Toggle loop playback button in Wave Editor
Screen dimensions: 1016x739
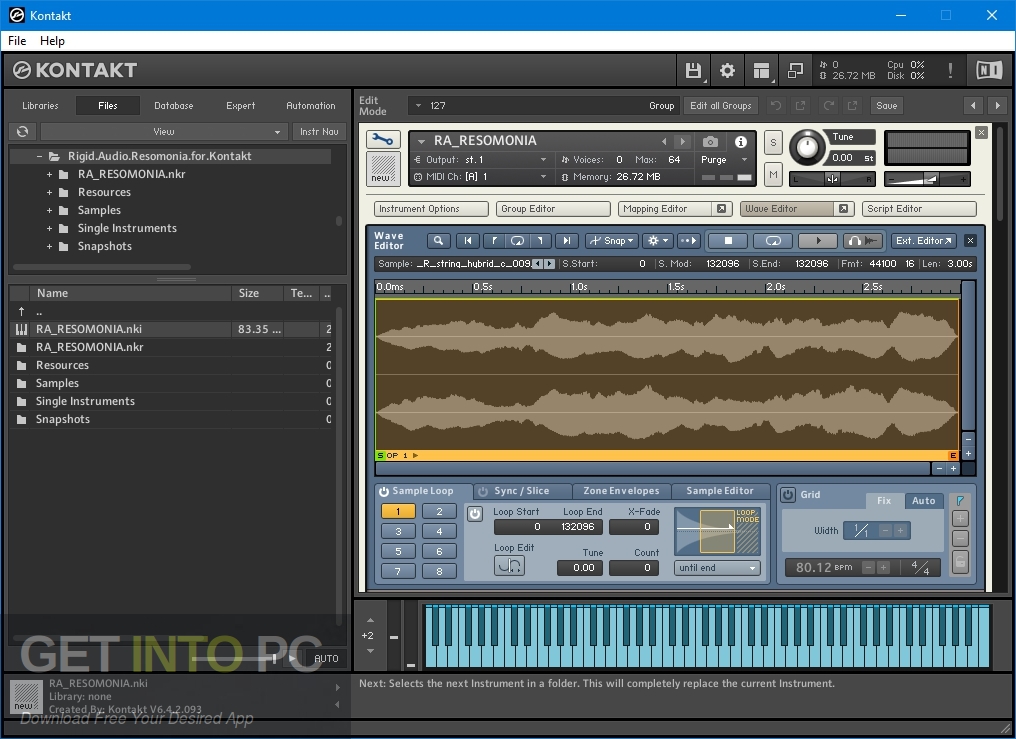773,240
